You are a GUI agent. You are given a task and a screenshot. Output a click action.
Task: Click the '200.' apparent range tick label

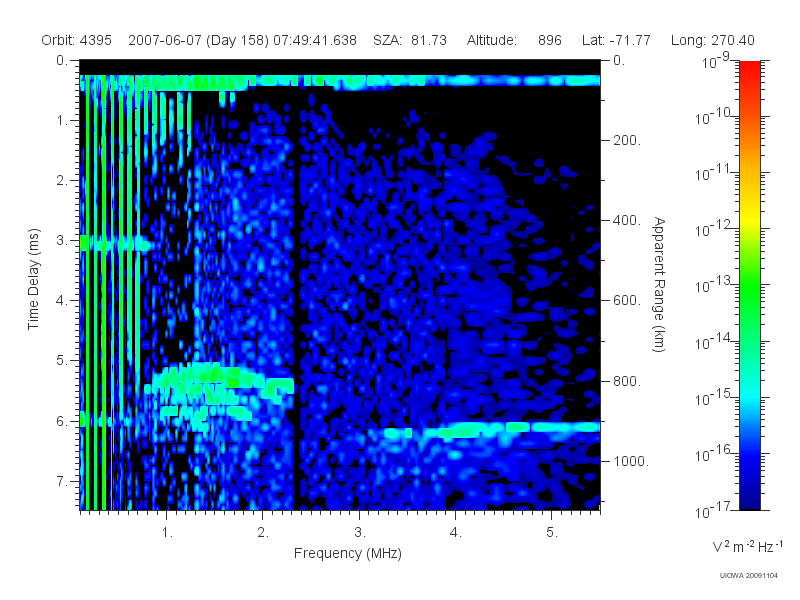coord(627,140)
